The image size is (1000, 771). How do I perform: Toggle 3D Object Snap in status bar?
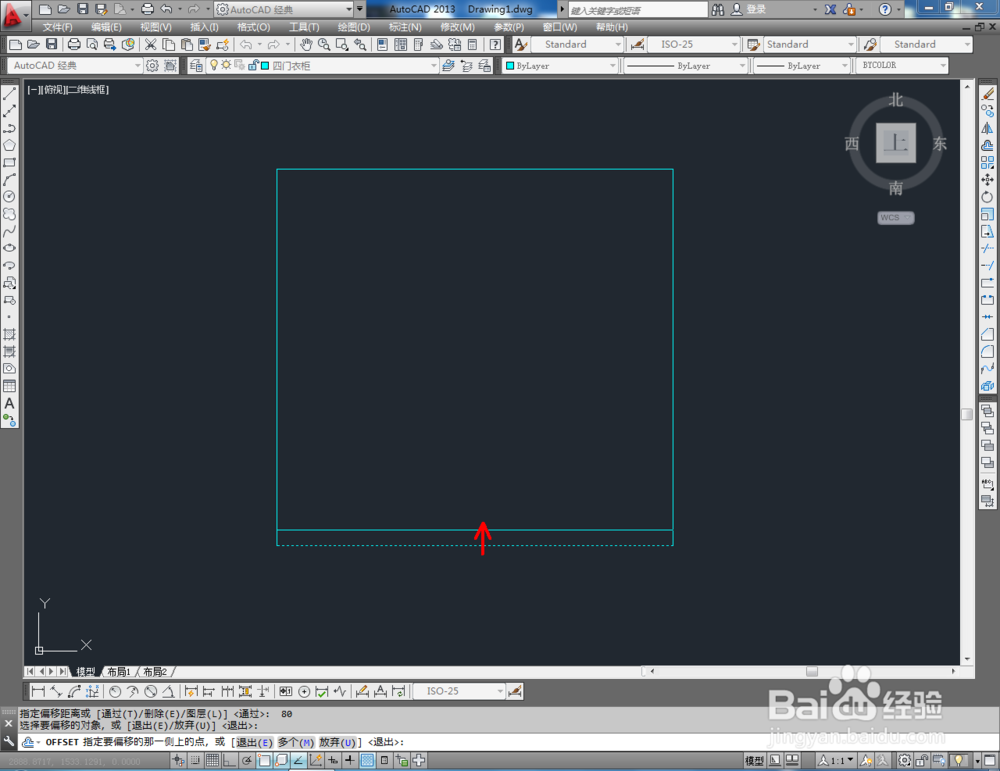[x=281, y=760]
